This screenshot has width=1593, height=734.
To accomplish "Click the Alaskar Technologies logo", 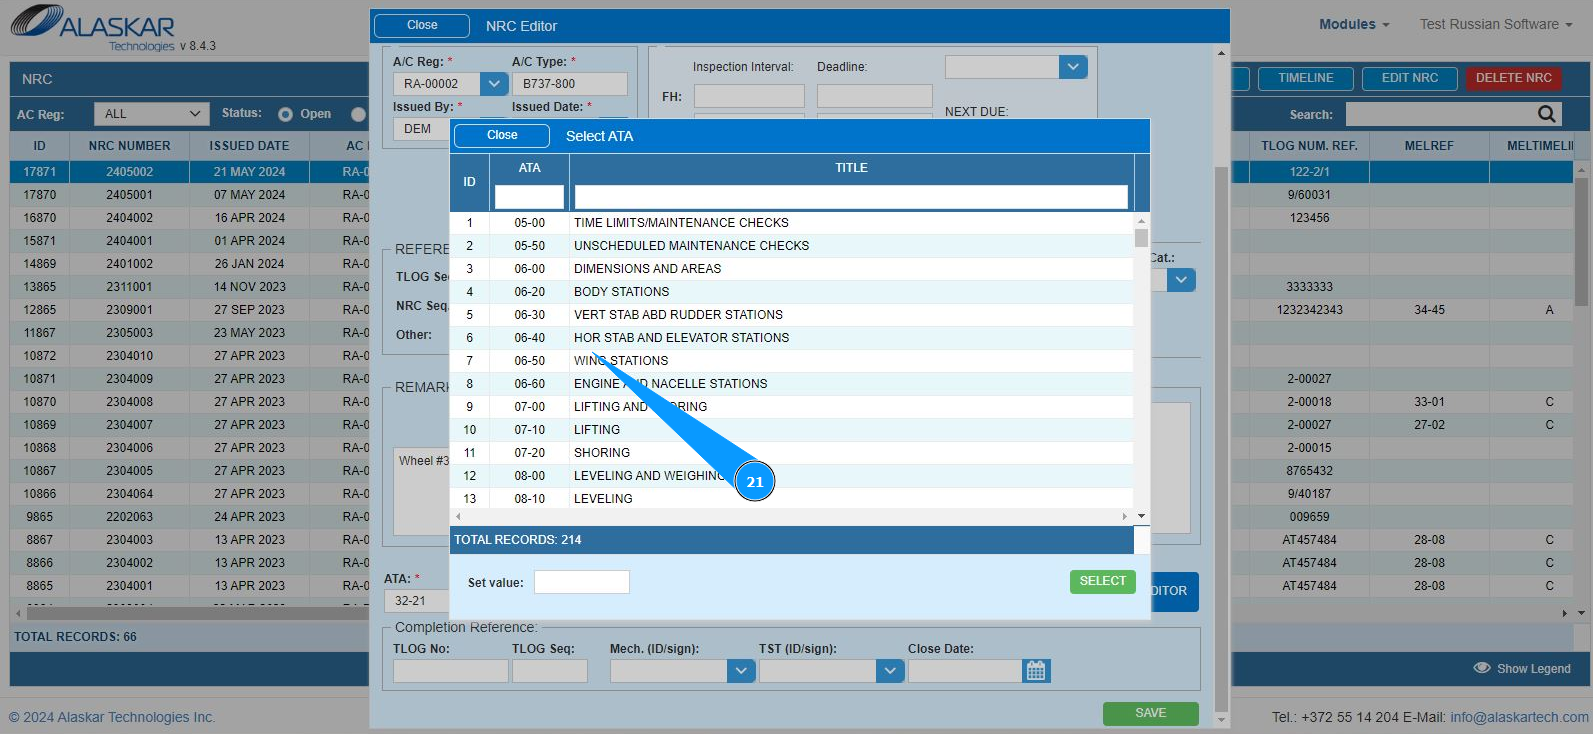I will (93, 27).
